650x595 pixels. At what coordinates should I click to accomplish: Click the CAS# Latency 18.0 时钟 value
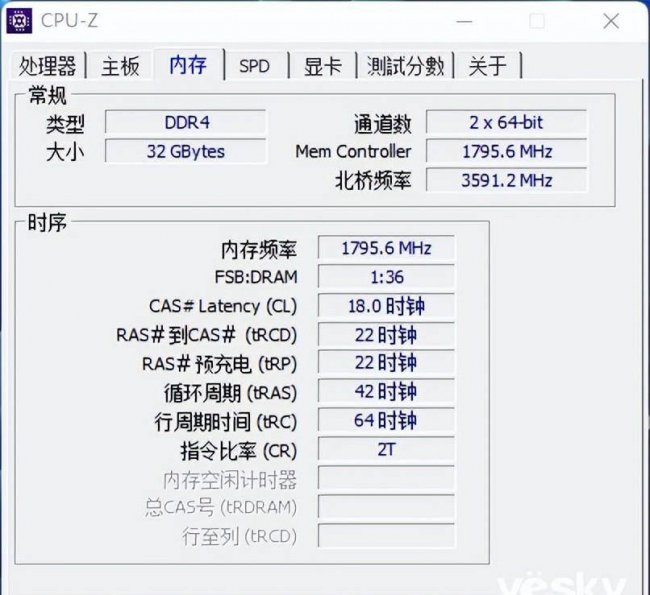[x=386, y=306]
